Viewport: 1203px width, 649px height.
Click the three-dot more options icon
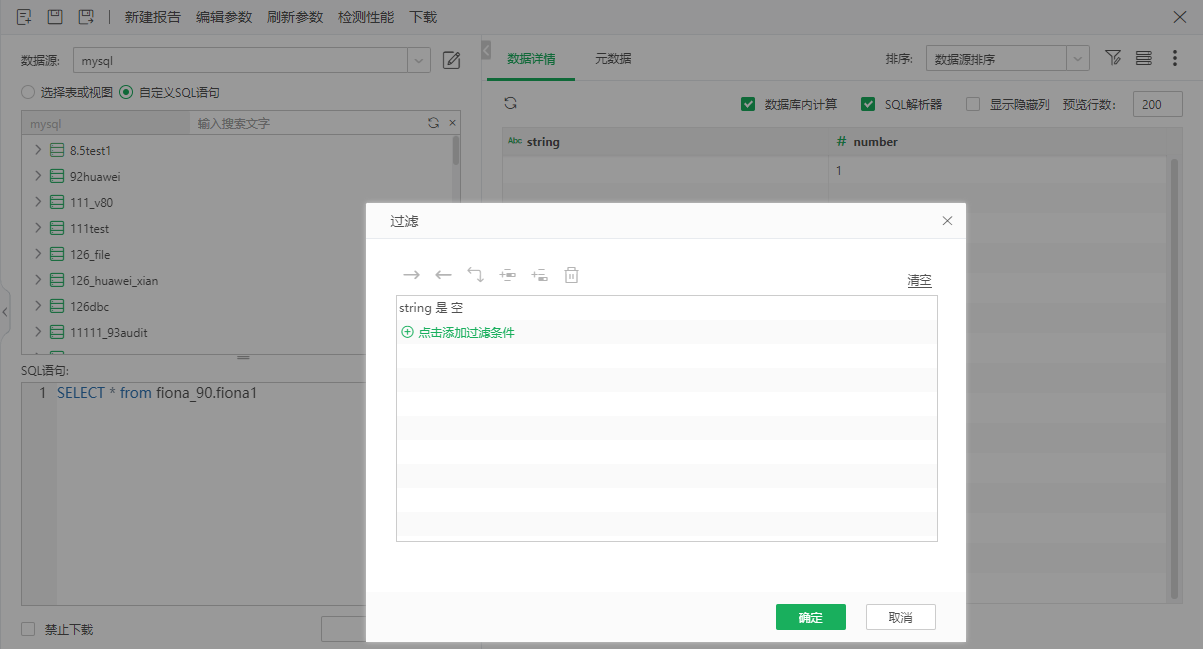point(1175,58)
